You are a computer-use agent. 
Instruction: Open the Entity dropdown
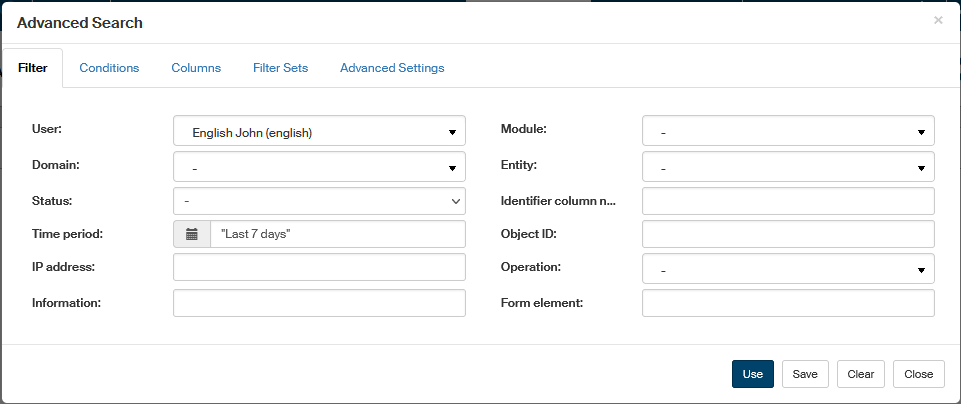coord(787,167)
